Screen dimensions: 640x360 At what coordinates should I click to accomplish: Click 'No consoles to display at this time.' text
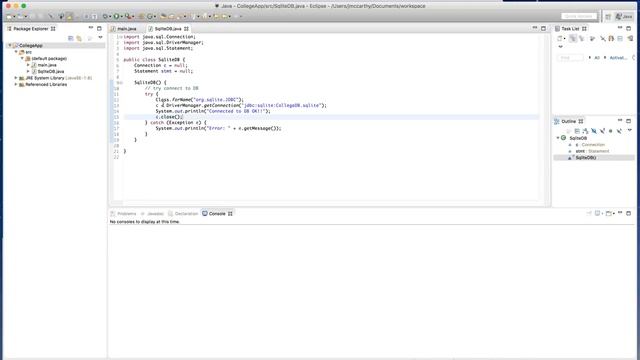(x=144, y=222)
